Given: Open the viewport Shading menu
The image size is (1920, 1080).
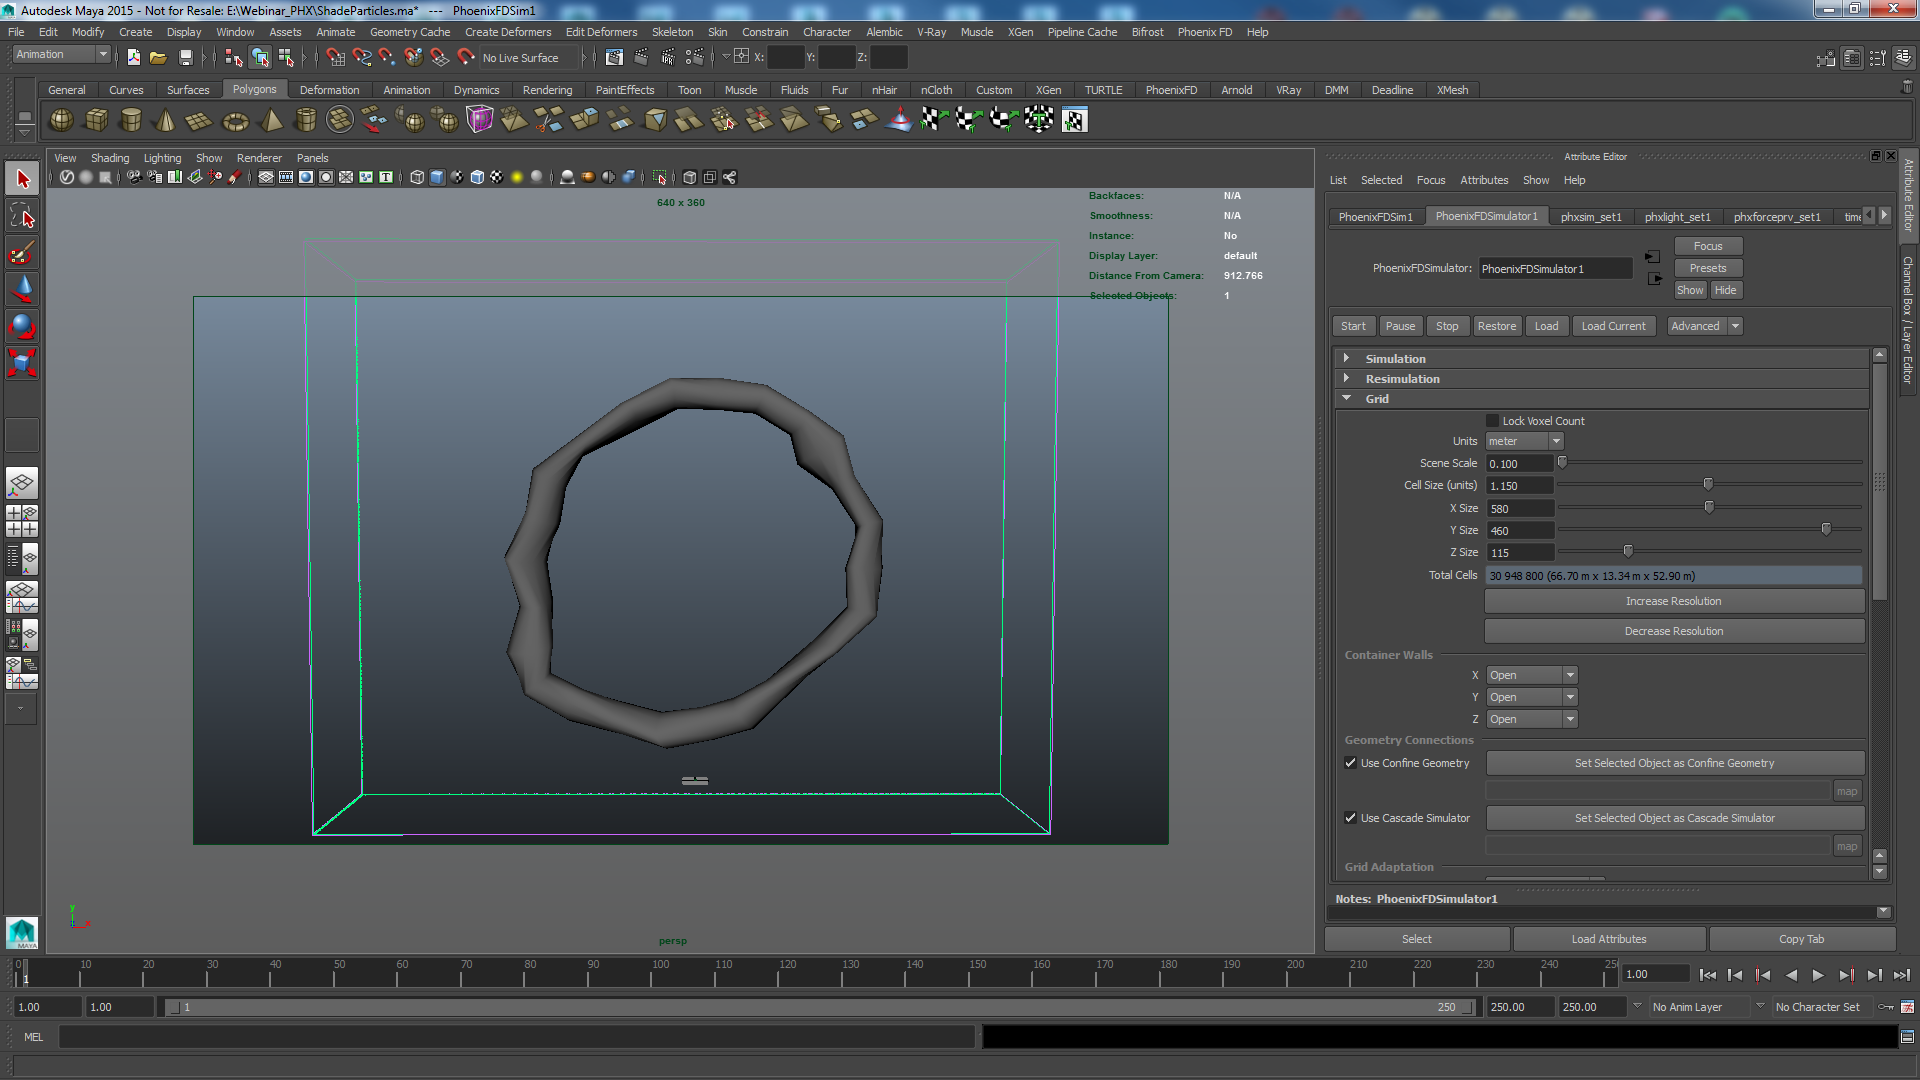Looking at the screenshot, I should click(x=110, y=158).
